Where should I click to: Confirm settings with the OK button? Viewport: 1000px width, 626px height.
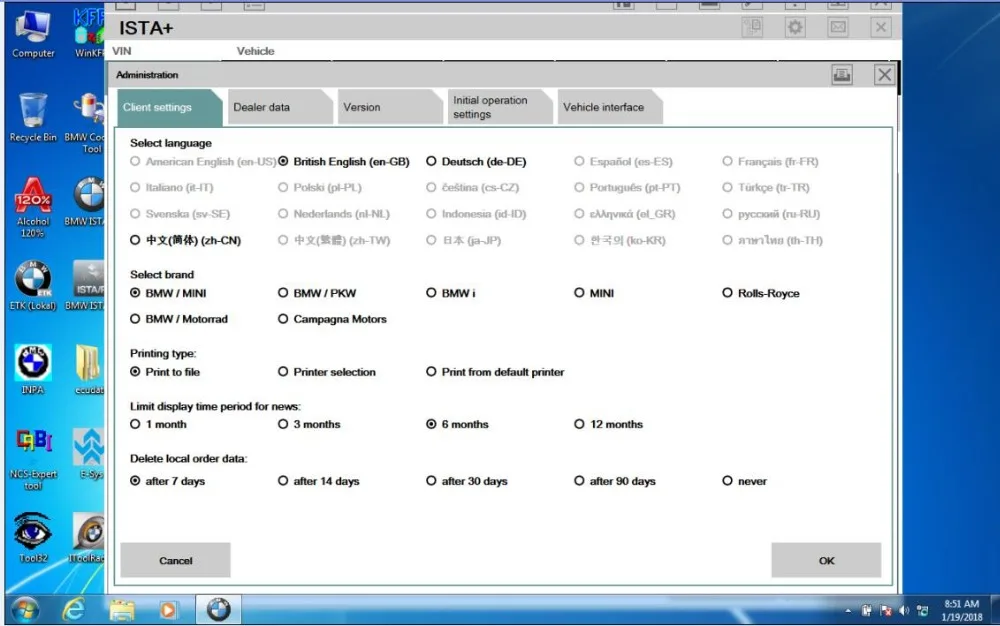pos(827,560)
